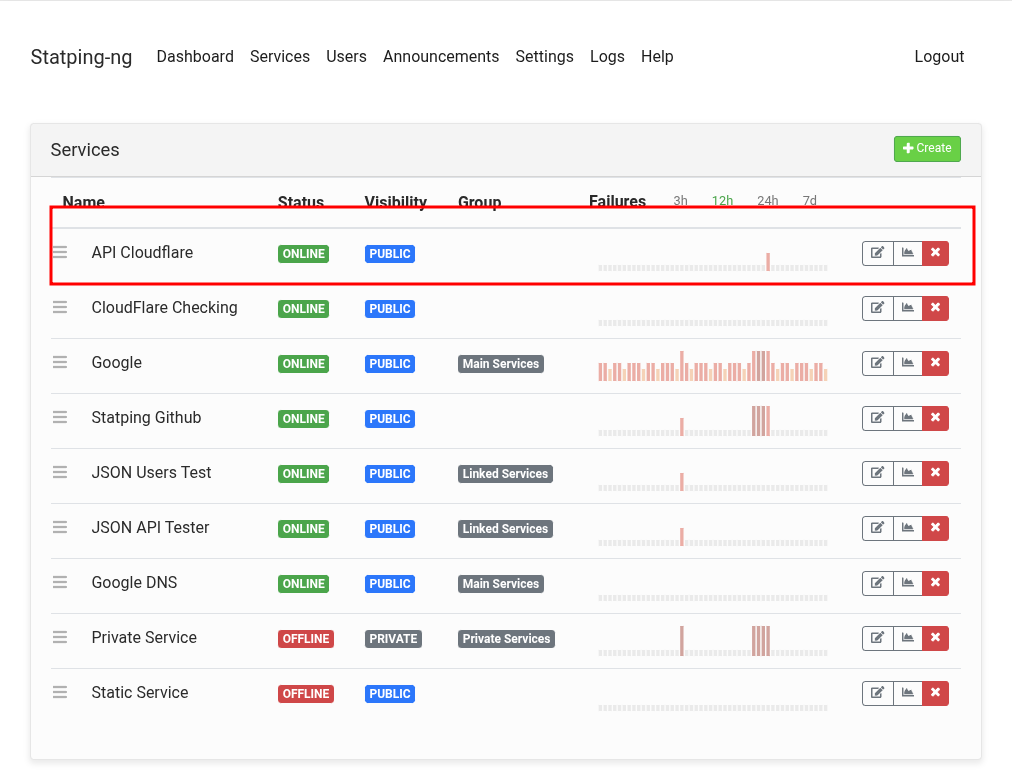Viewport: 1012px width, 772px height.
Task: Log out using the Logout link
Action: click(939, 57)
